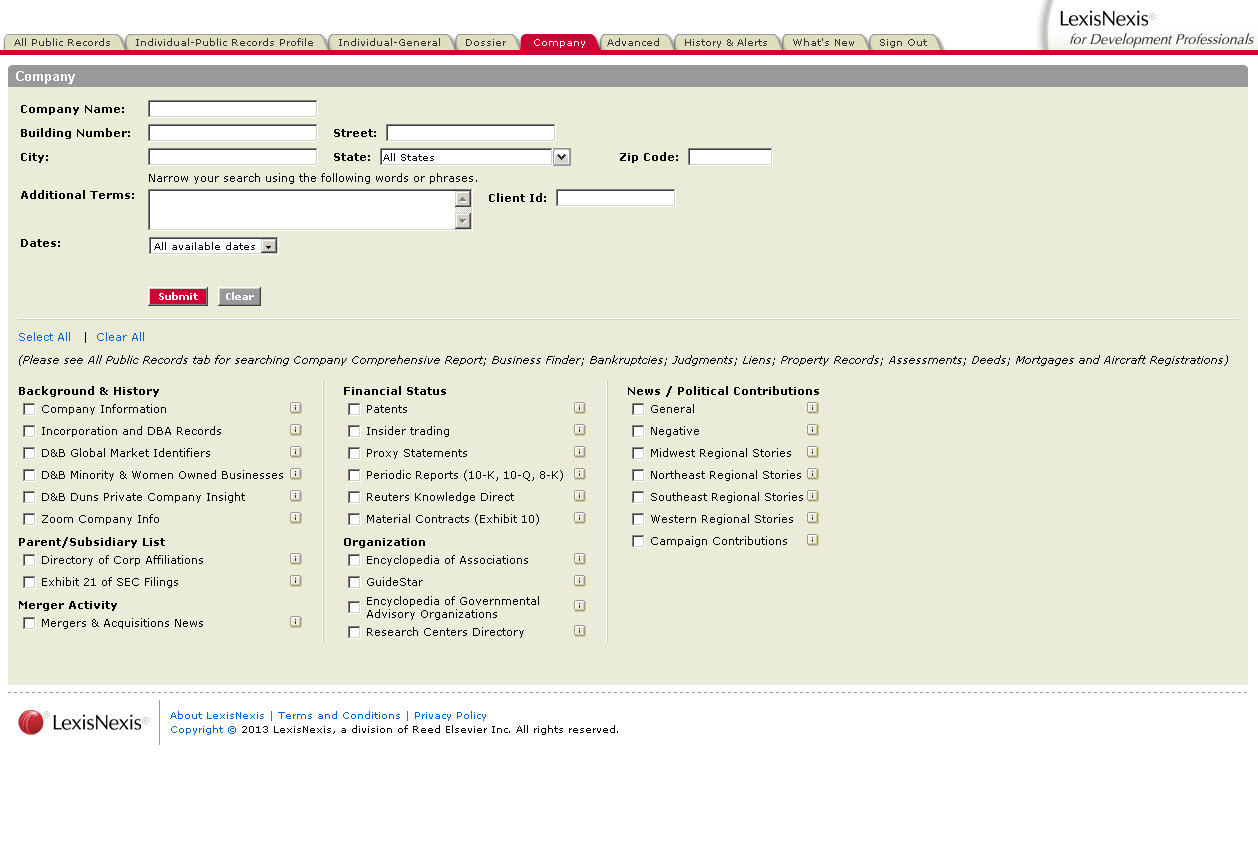Open info icon for Company Information
This screenshot has width=1258, height=845.
click(x=296, y=408)
